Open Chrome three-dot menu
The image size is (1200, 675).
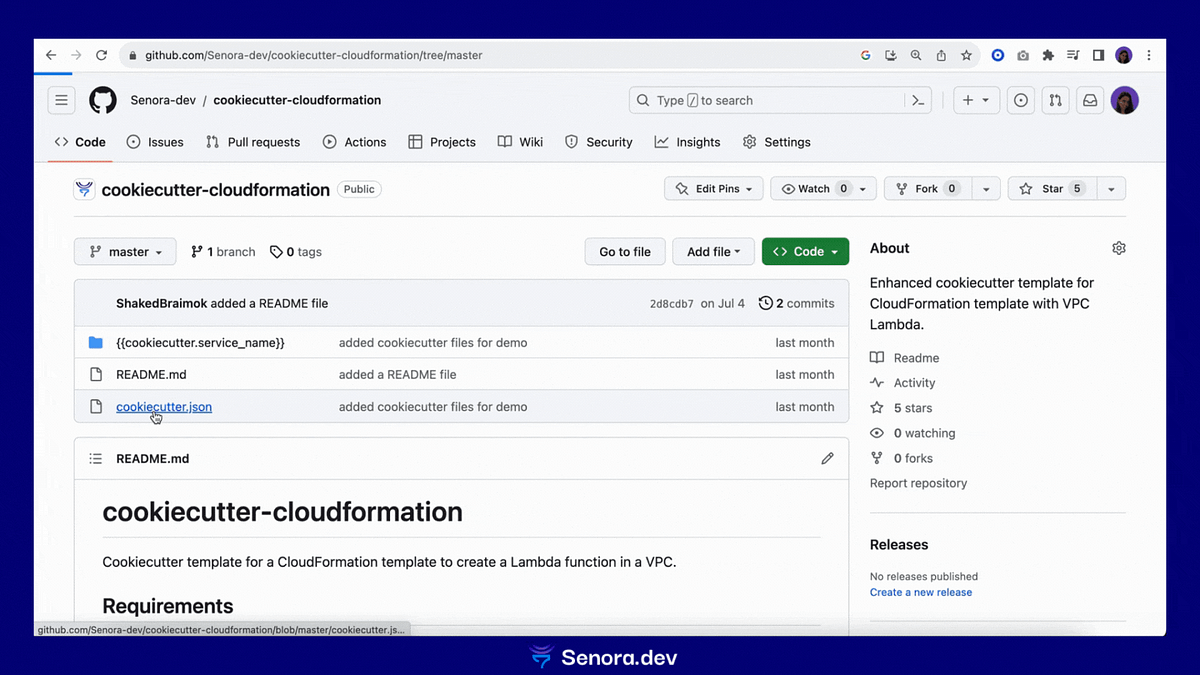tap(1150, 55)
